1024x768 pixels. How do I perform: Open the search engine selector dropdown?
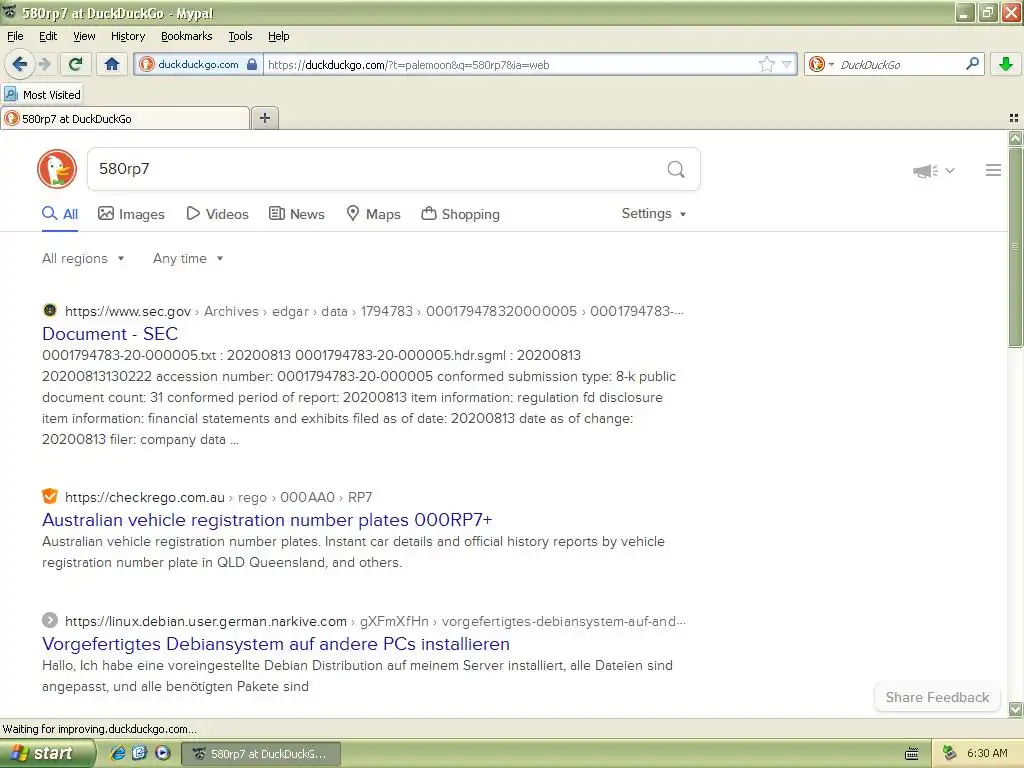coord(821,64)
